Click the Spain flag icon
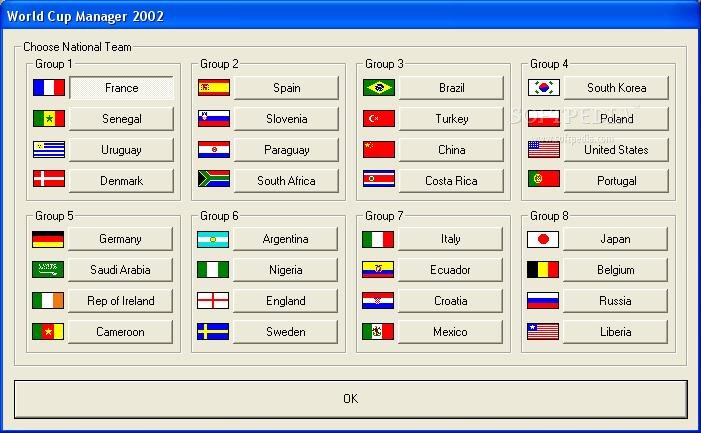The width and height of the screenshot is (701, 433). pyautogui.click(x=214, y=88)
